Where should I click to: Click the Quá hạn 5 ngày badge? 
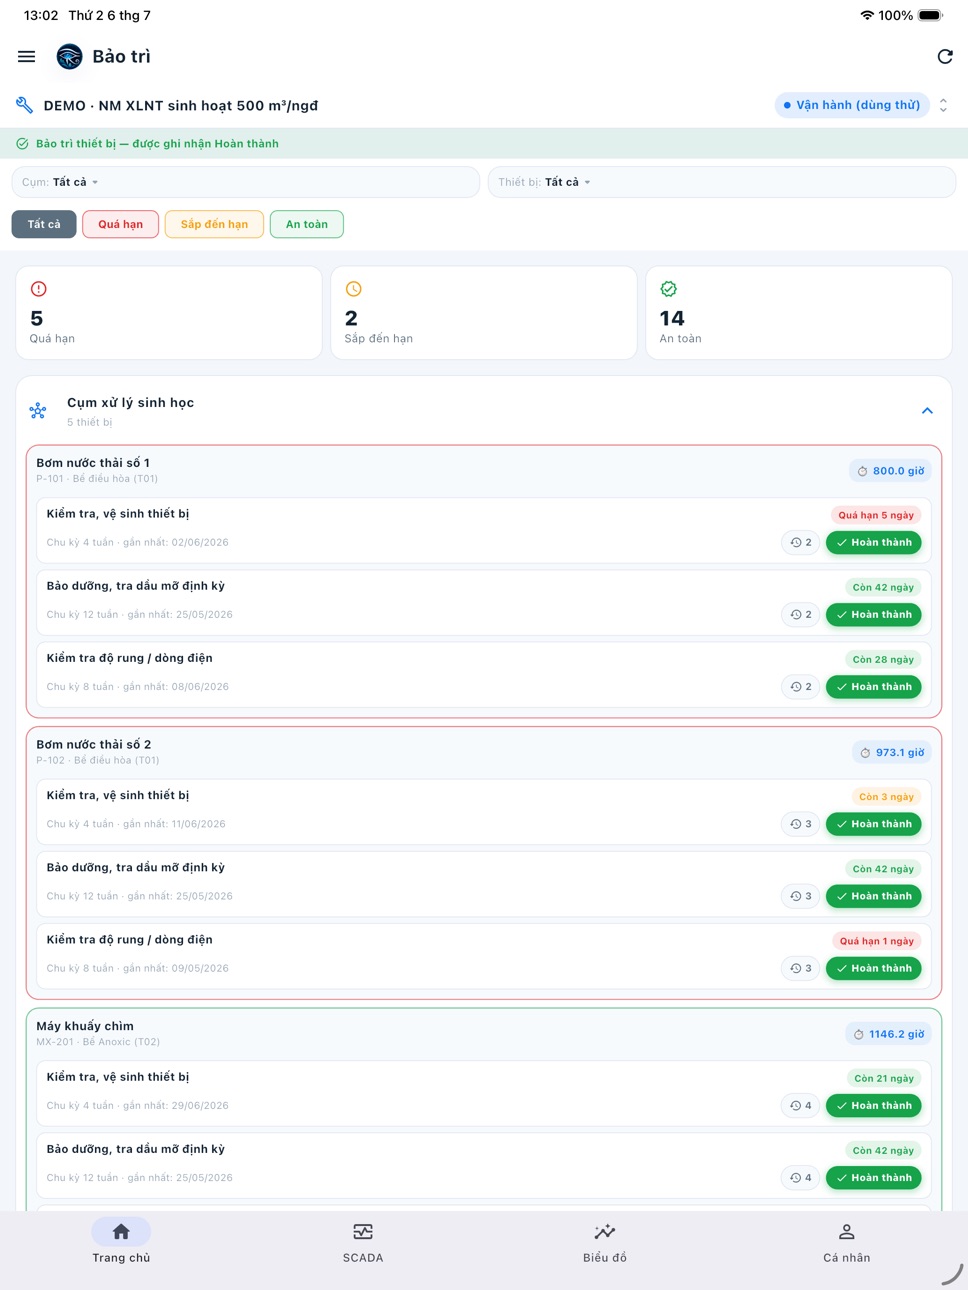pos(876,516)
